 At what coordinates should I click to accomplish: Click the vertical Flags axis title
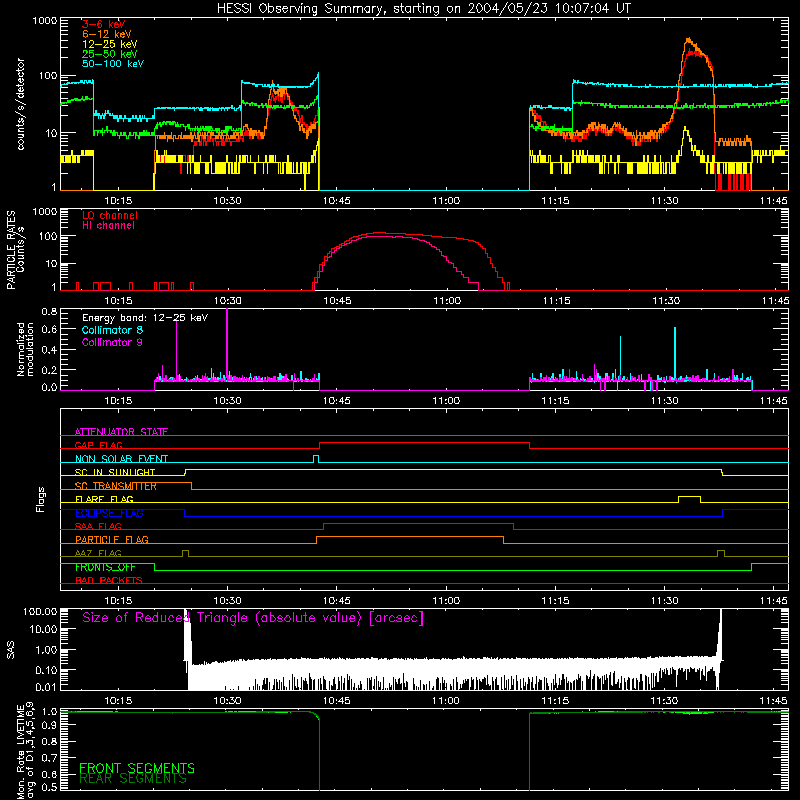tap(41, 499)
